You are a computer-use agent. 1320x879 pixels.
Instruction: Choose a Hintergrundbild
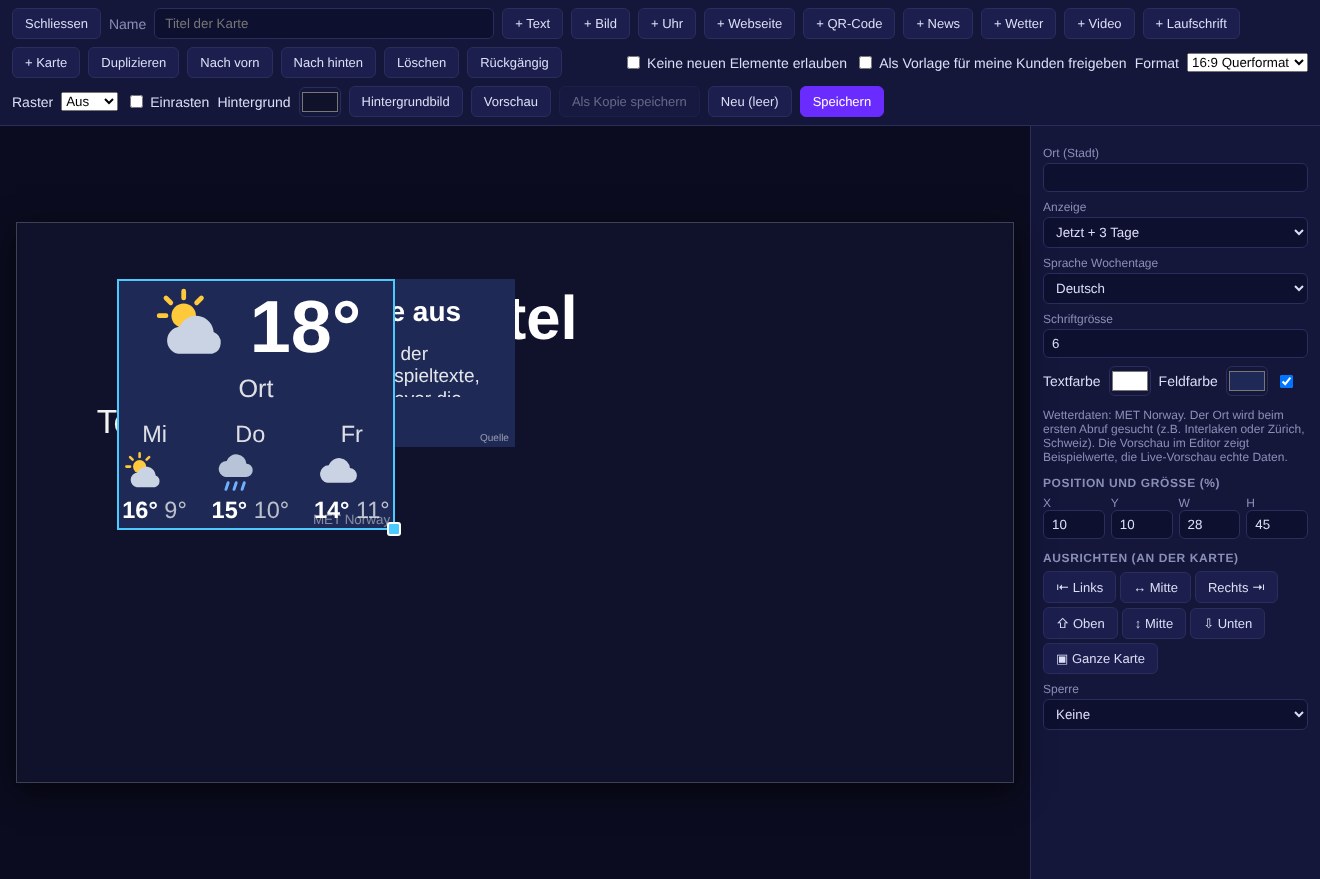pos(405,101)
